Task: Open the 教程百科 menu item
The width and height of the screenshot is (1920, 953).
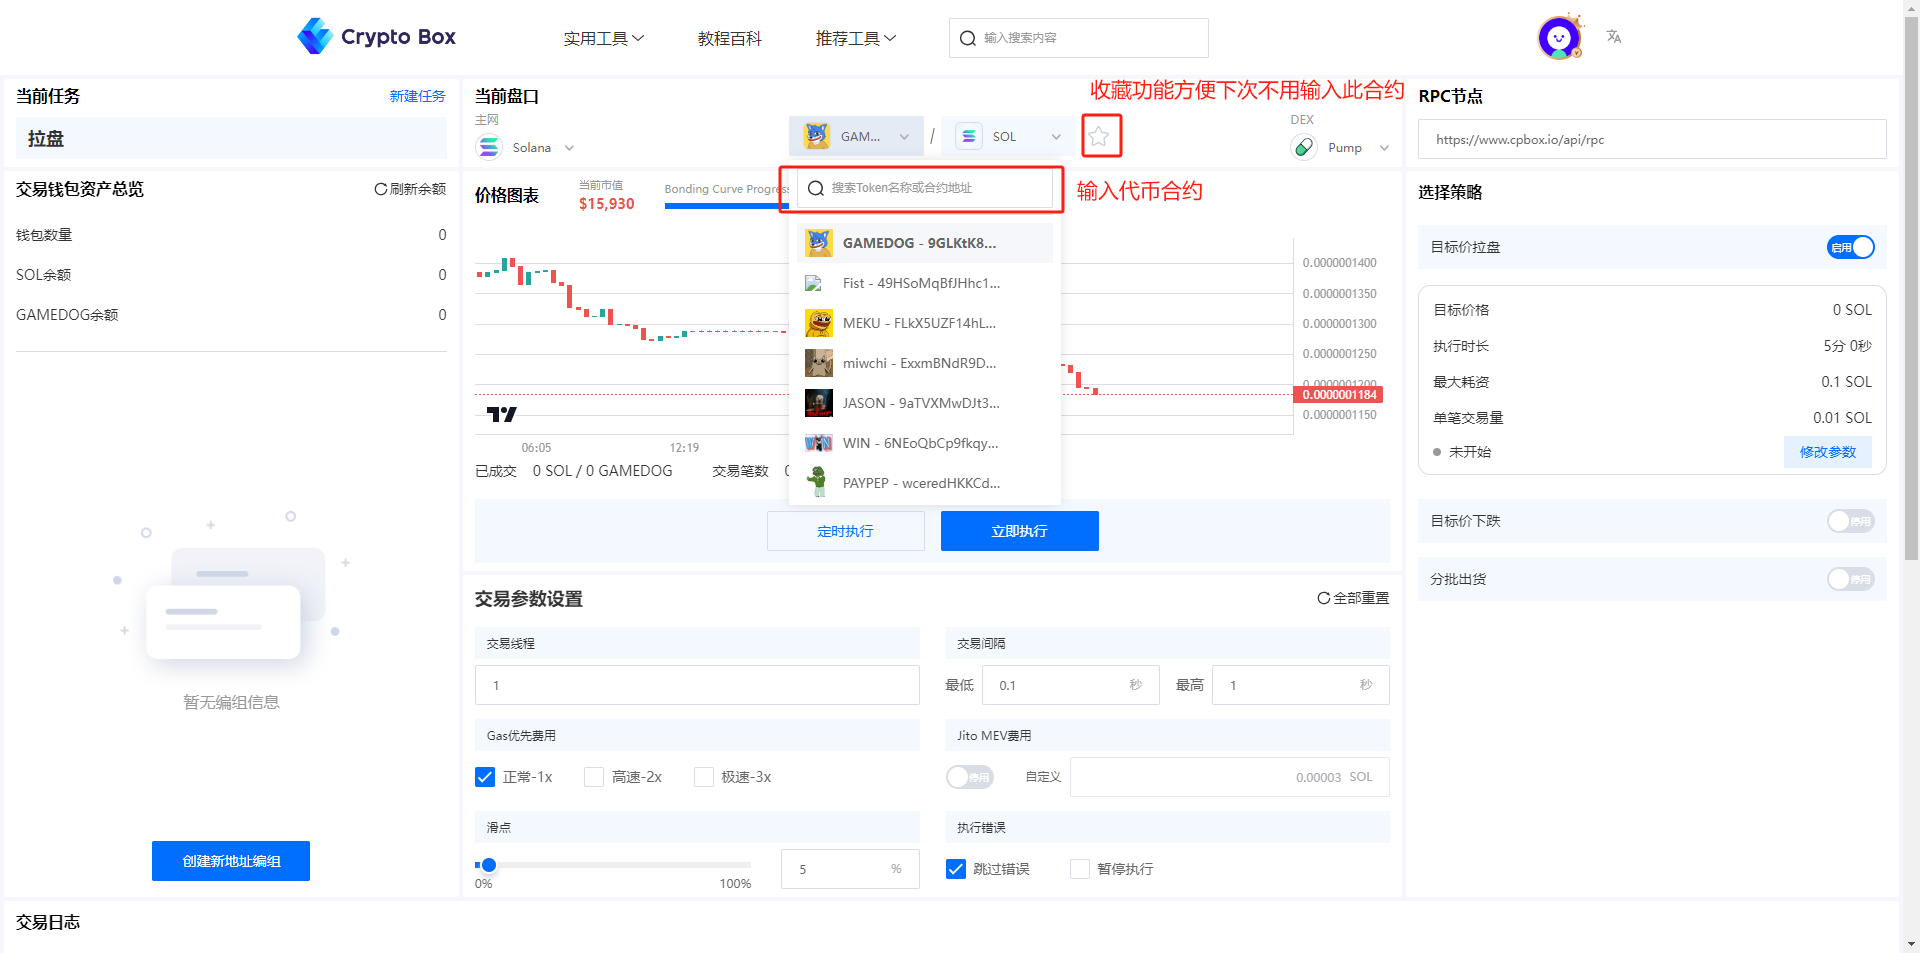Action: coord(730,38)
